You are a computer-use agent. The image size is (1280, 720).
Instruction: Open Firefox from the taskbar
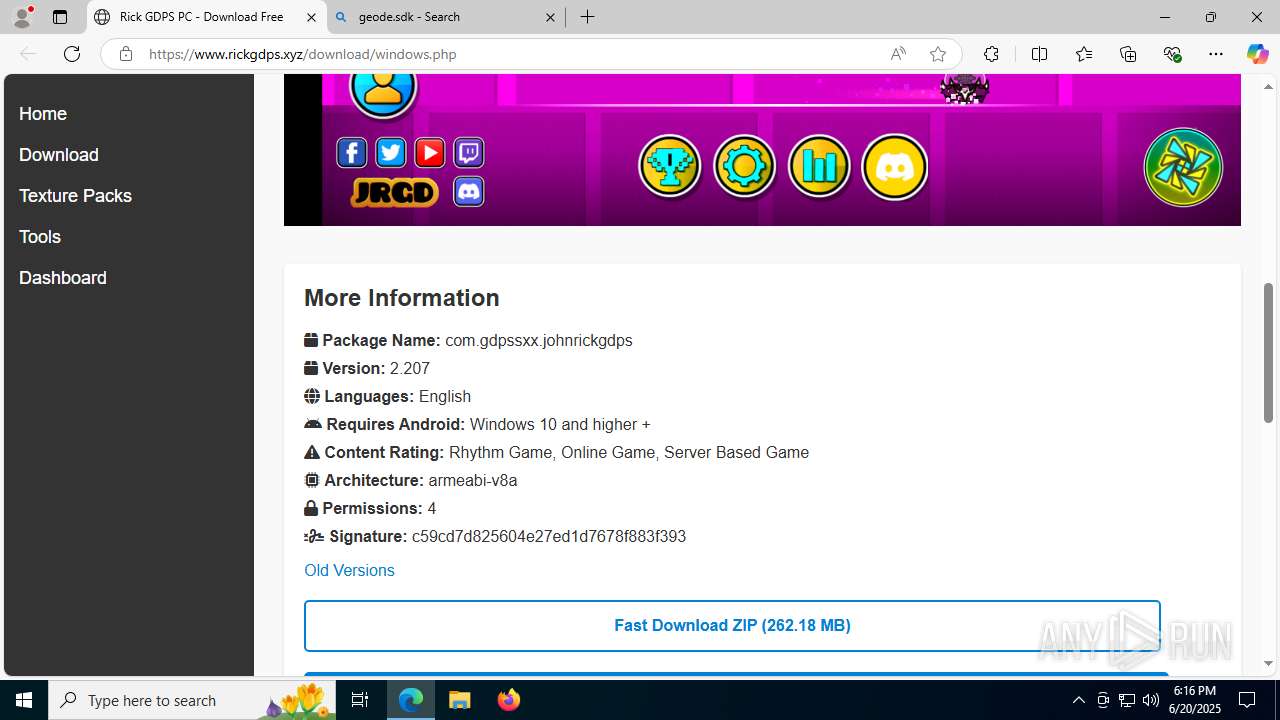(x=509, y=700)
